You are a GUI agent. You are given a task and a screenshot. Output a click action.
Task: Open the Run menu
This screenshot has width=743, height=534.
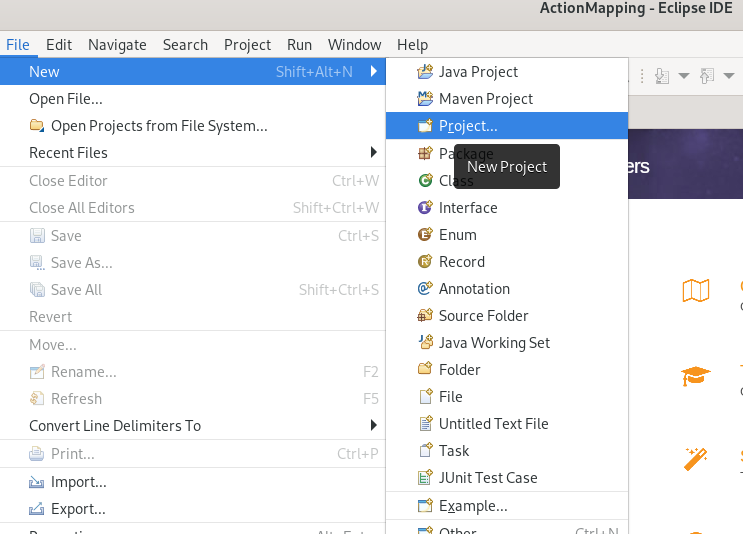(299, 45)
